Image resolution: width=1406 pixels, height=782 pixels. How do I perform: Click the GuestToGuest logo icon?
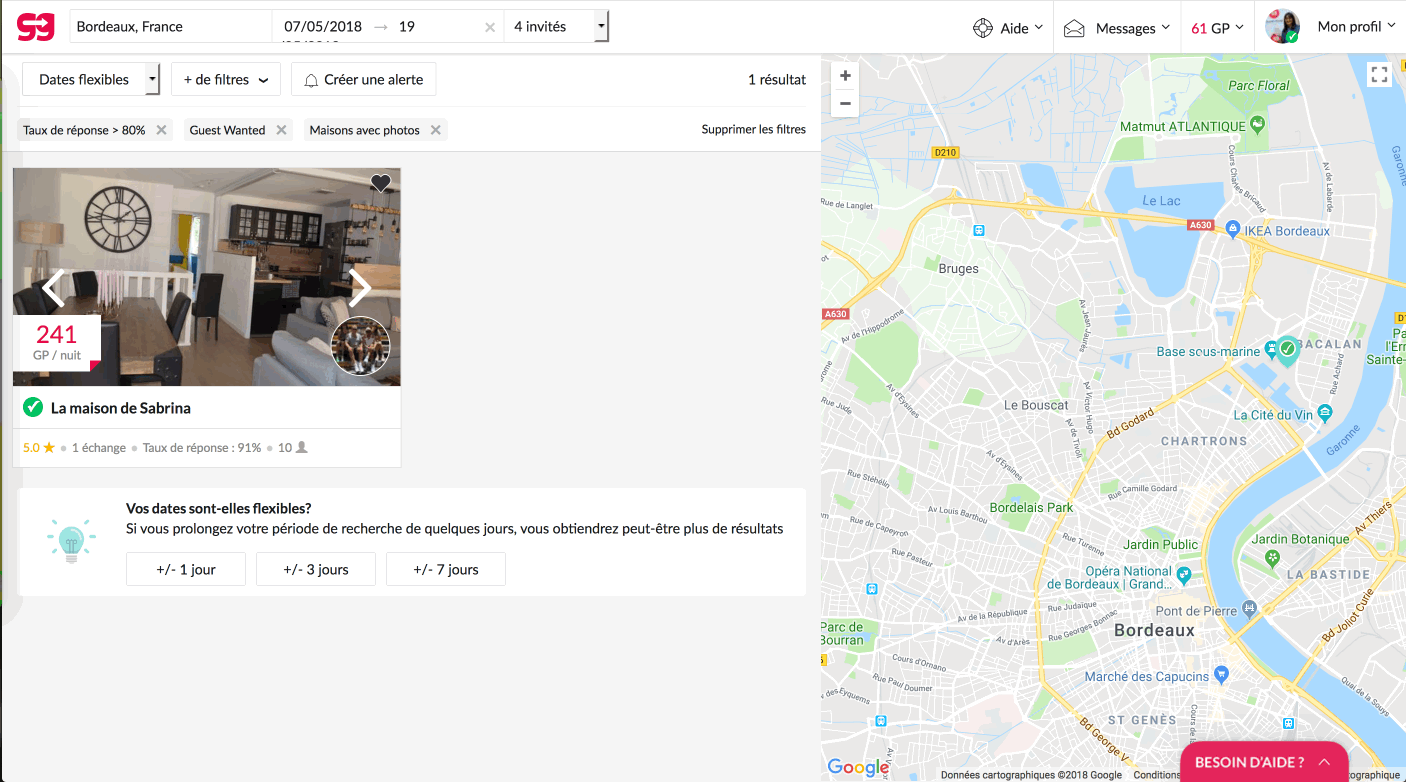tap(35, 27)
